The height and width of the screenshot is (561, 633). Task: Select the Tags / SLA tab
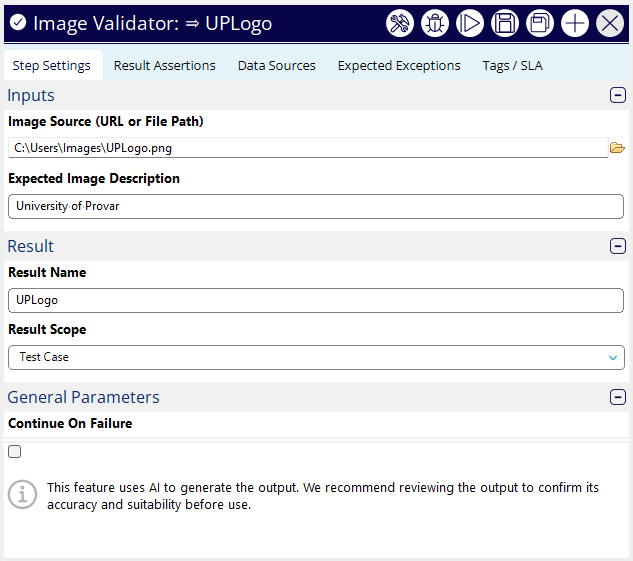[512, 66]
